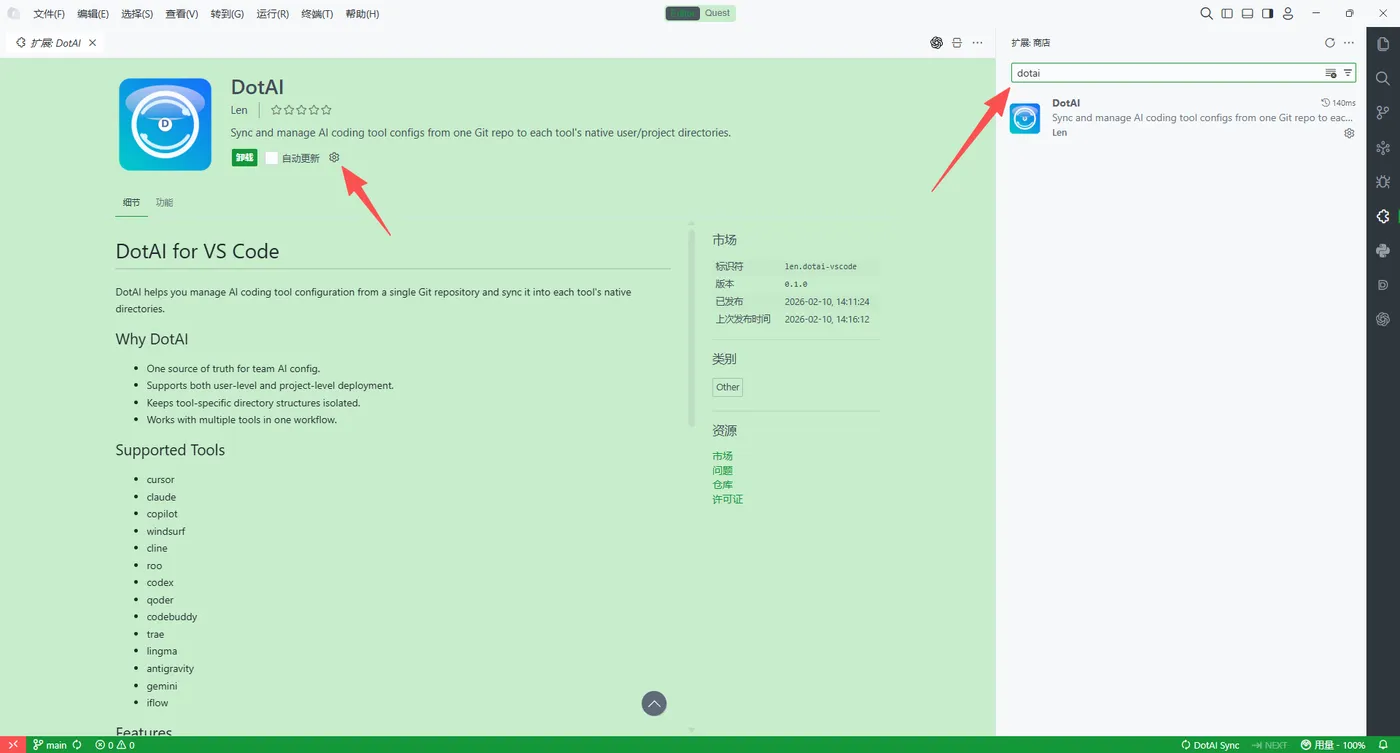Image resolution: width=1400 pixels, height=753 pixels.
Task: Click the remote connection icon in status bar
Action: pos(11,745)
